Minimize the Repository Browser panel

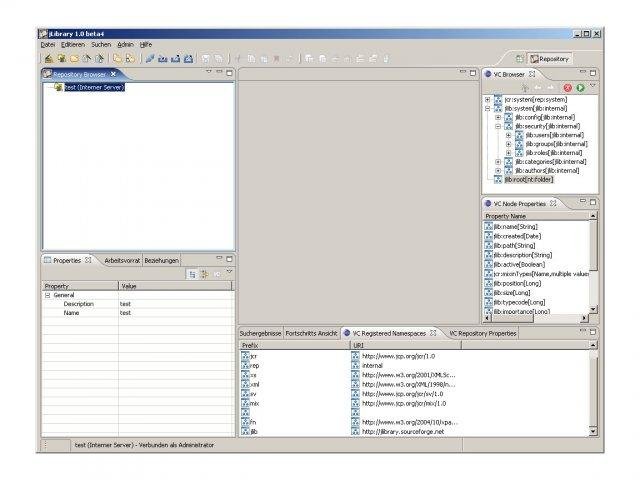(x=219, y=72)
